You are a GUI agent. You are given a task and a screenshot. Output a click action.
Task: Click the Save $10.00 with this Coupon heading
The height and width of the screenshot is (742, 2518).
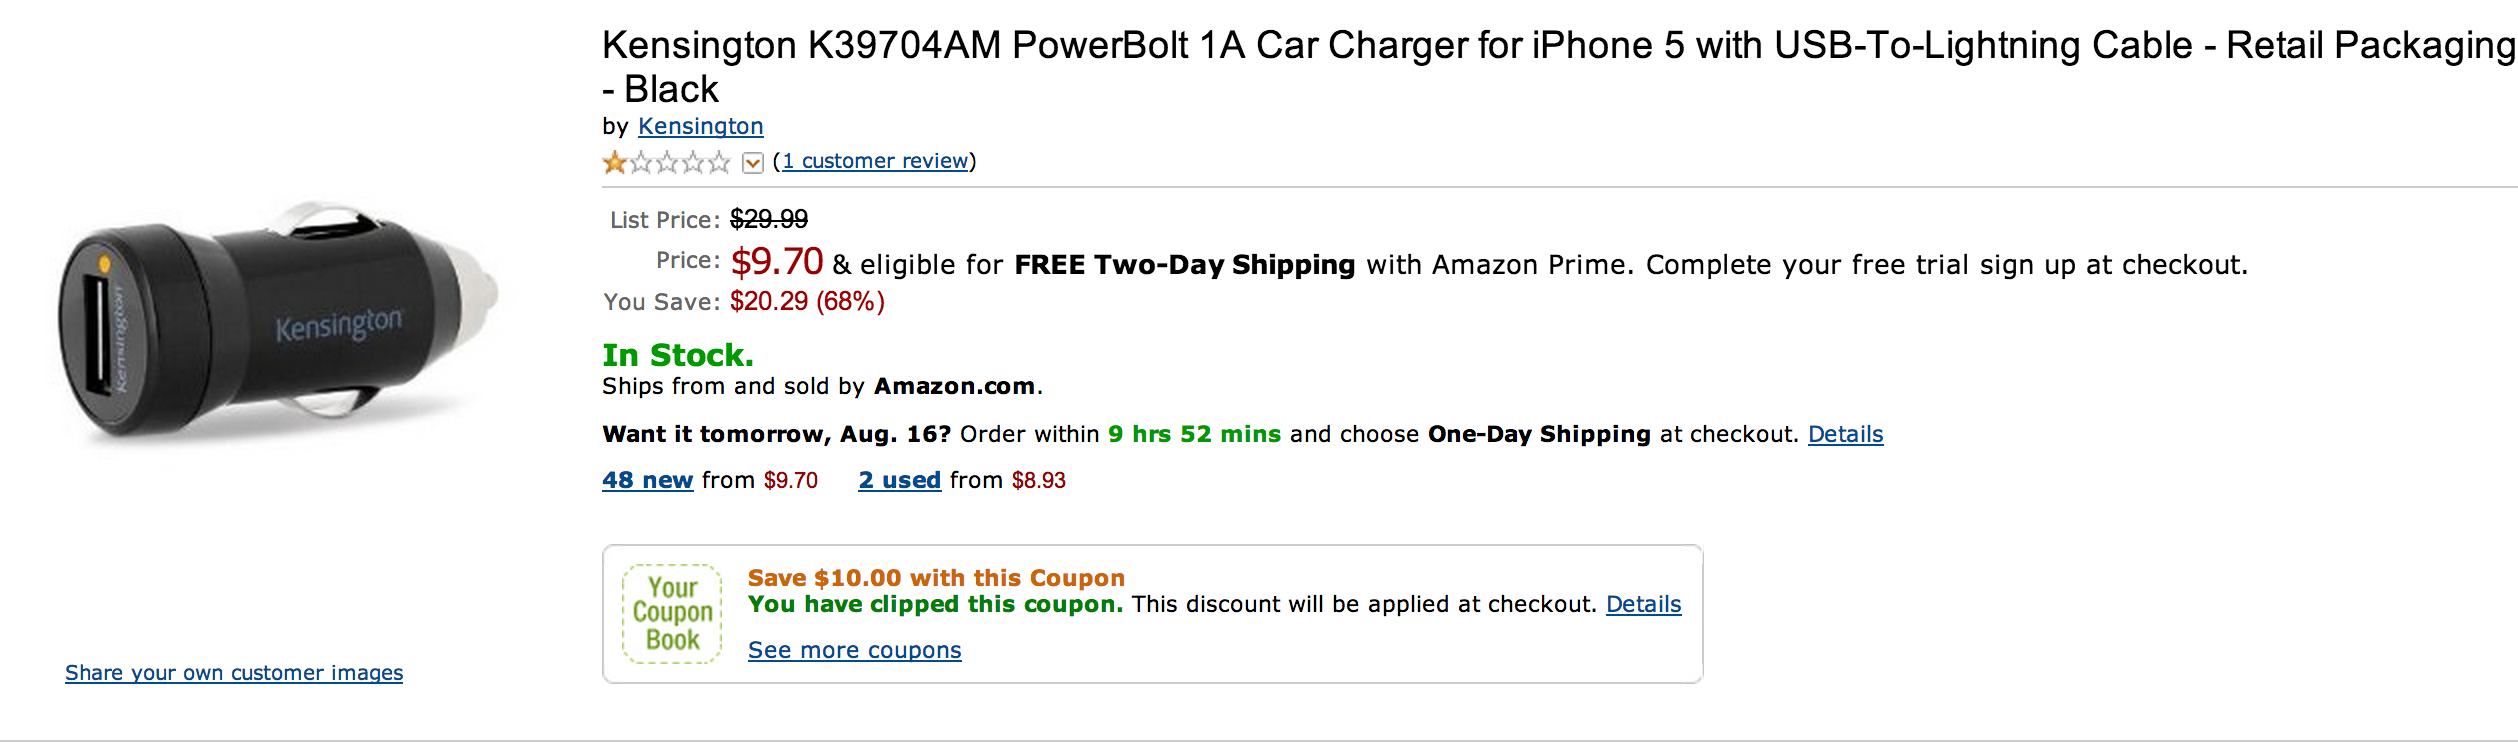pyautogui.click(x=936, y=578)
